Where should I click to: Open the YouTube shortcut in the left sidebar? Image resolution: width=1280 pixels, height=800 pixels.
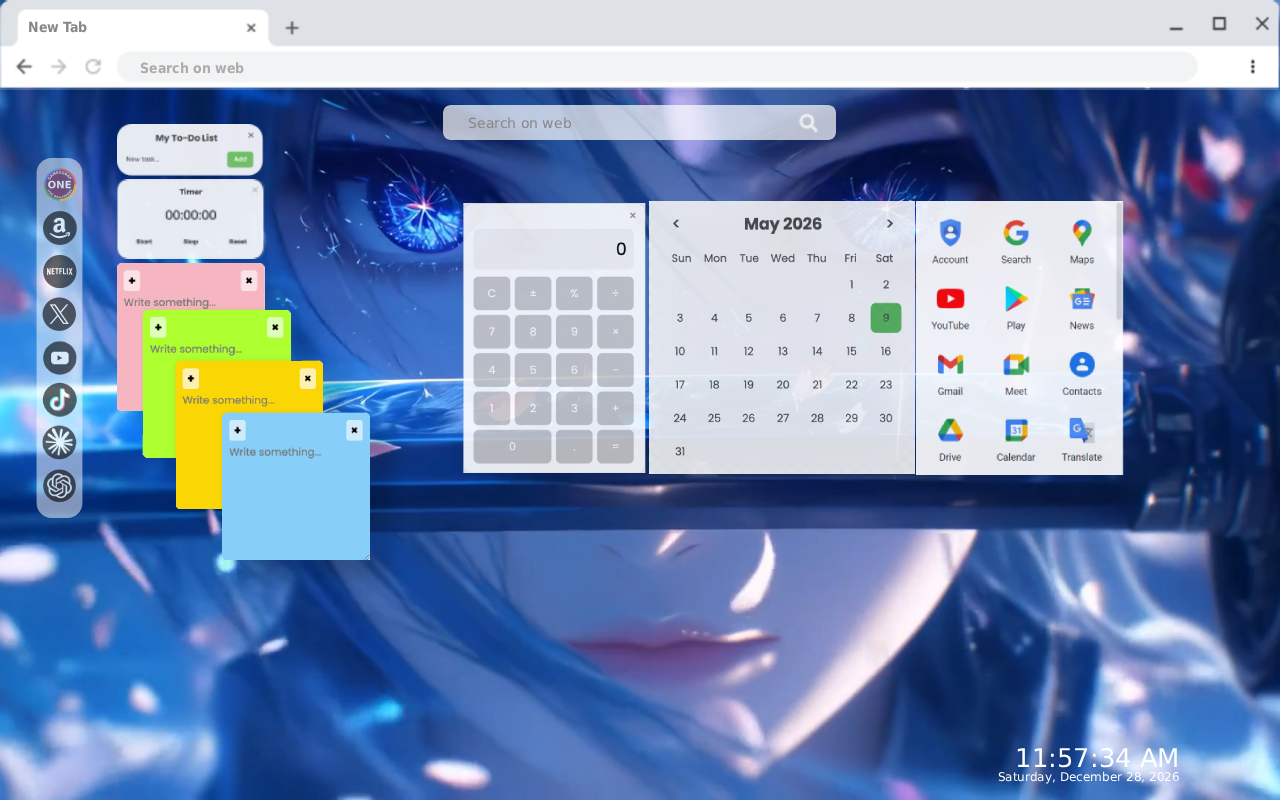(60, 357)
